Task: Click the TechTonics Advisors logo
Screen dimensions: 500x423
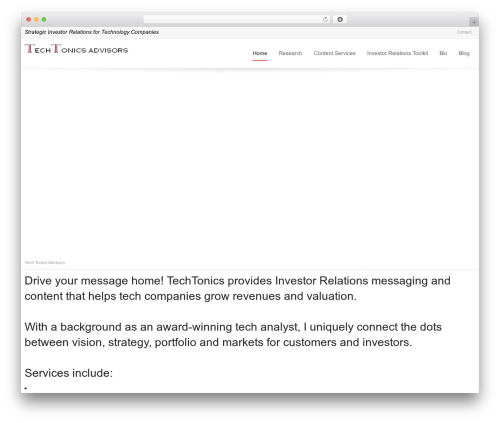Action: pos(76,49)
